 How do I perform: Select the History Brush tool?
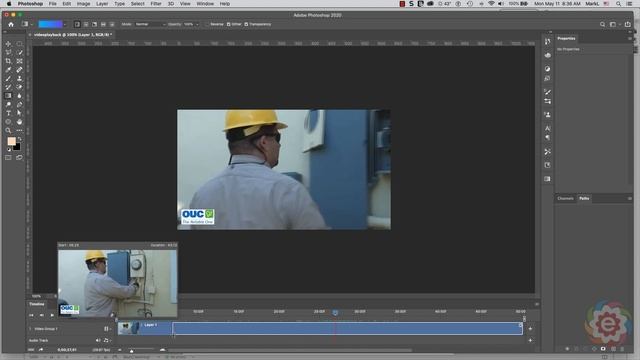pos(8,87)
